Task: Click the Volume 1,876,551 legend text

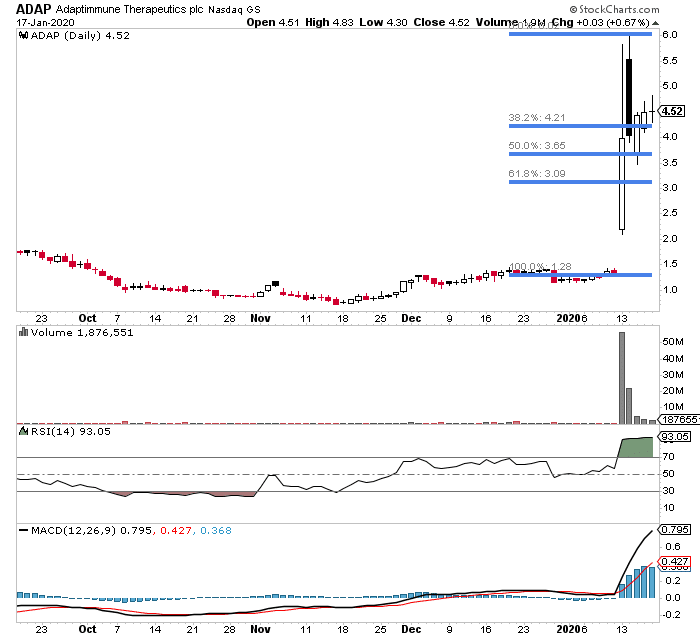Action: [x=82, y=332]
